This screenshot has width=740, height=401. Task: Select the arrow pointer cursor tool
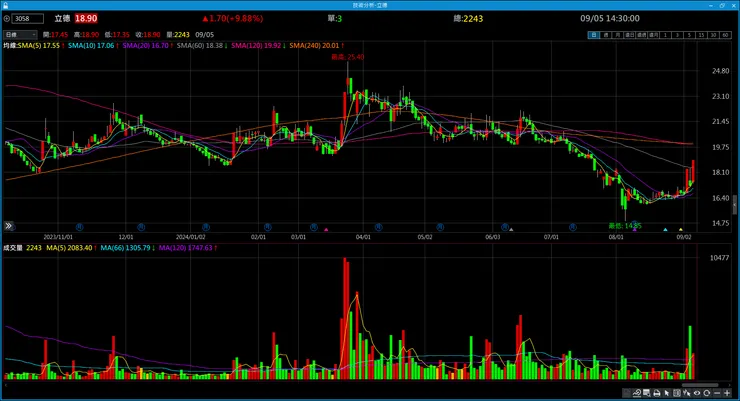(x=667, y=393)
